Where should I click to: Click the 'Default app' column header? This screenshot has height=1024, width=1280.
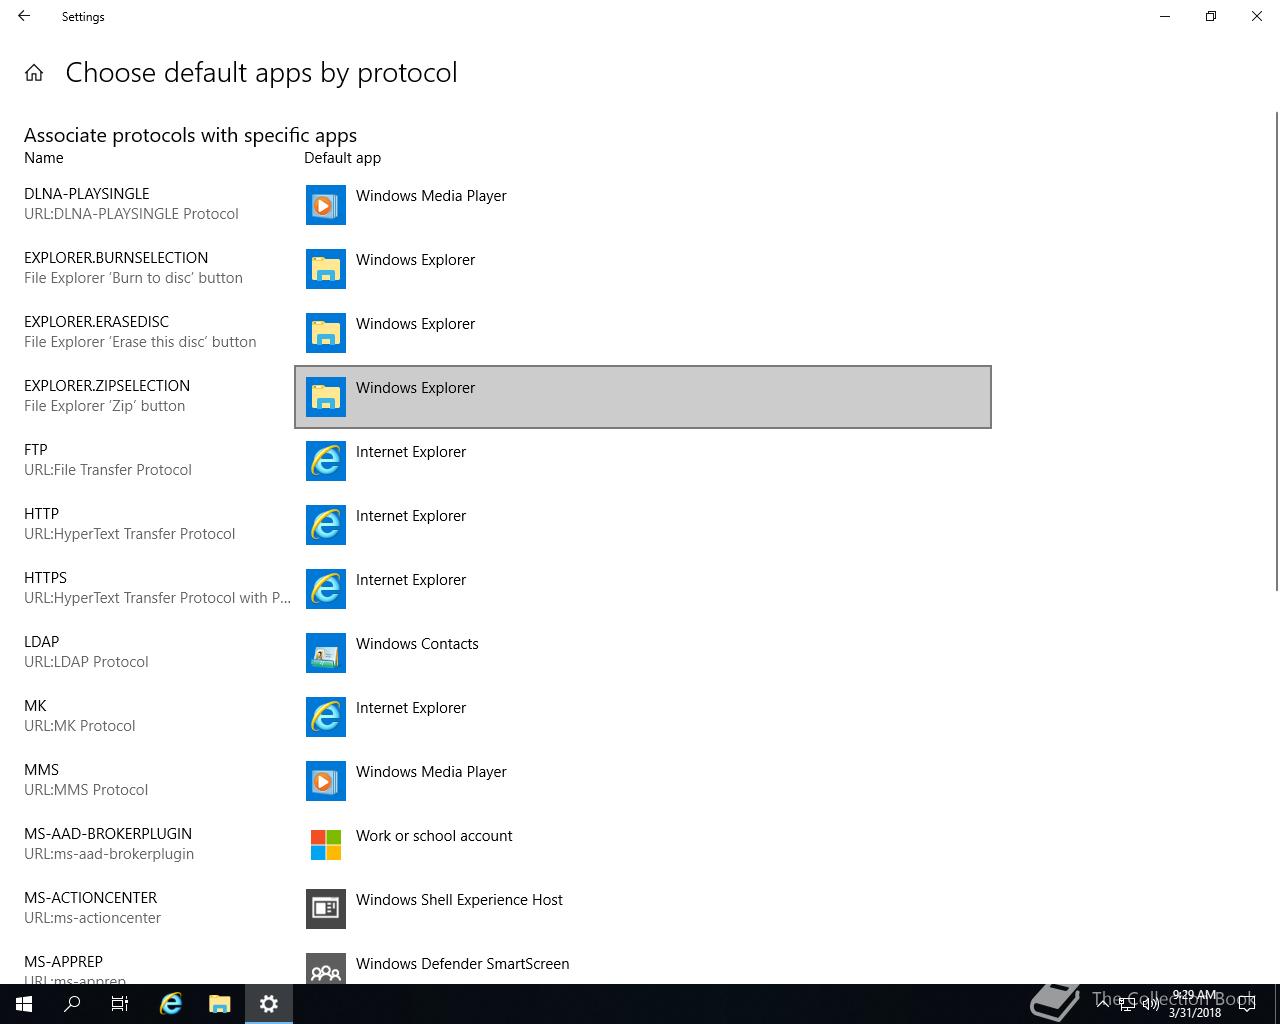(x=342, y=158)
